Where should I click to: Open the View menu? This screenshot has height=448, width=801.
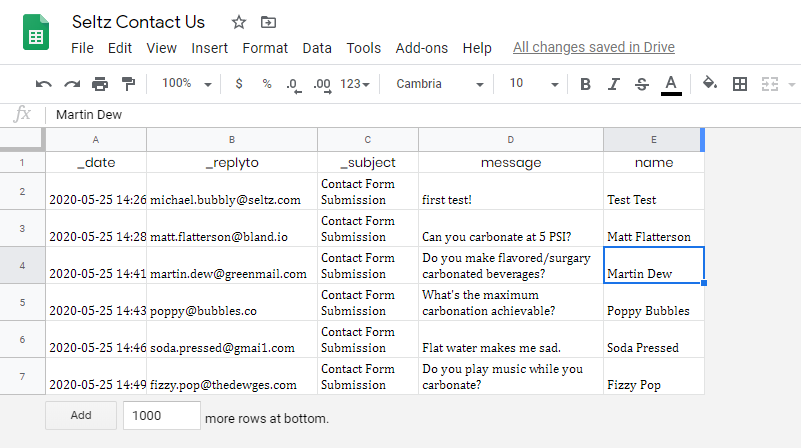[161, 48]
